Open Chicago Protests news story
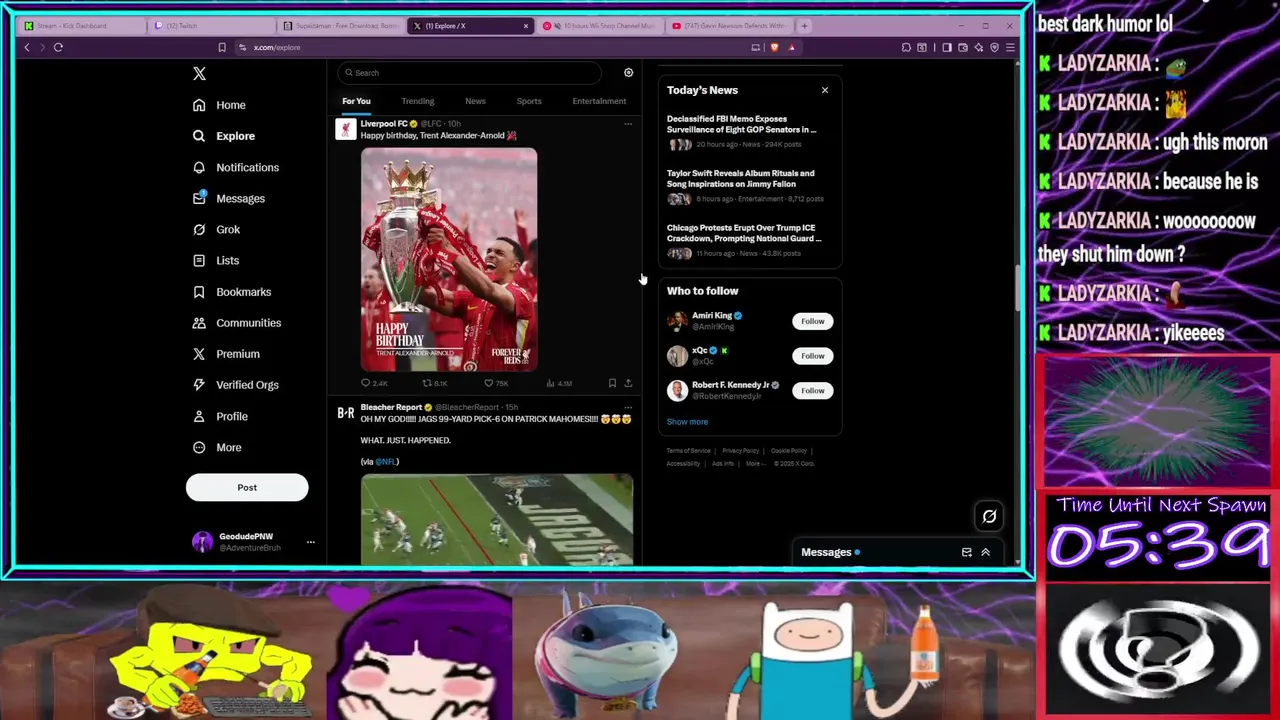 (748, 240)
